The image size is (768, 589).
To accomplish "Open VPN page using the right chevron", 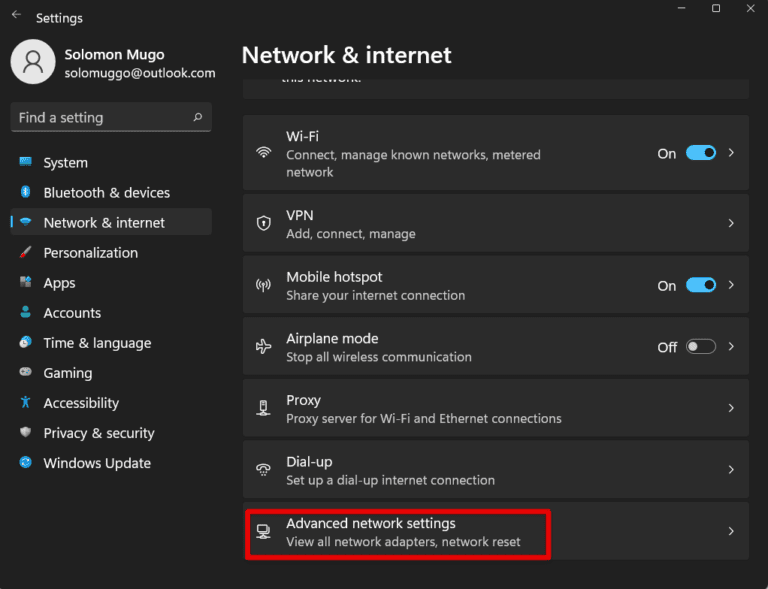I will (x=731, y=223).
